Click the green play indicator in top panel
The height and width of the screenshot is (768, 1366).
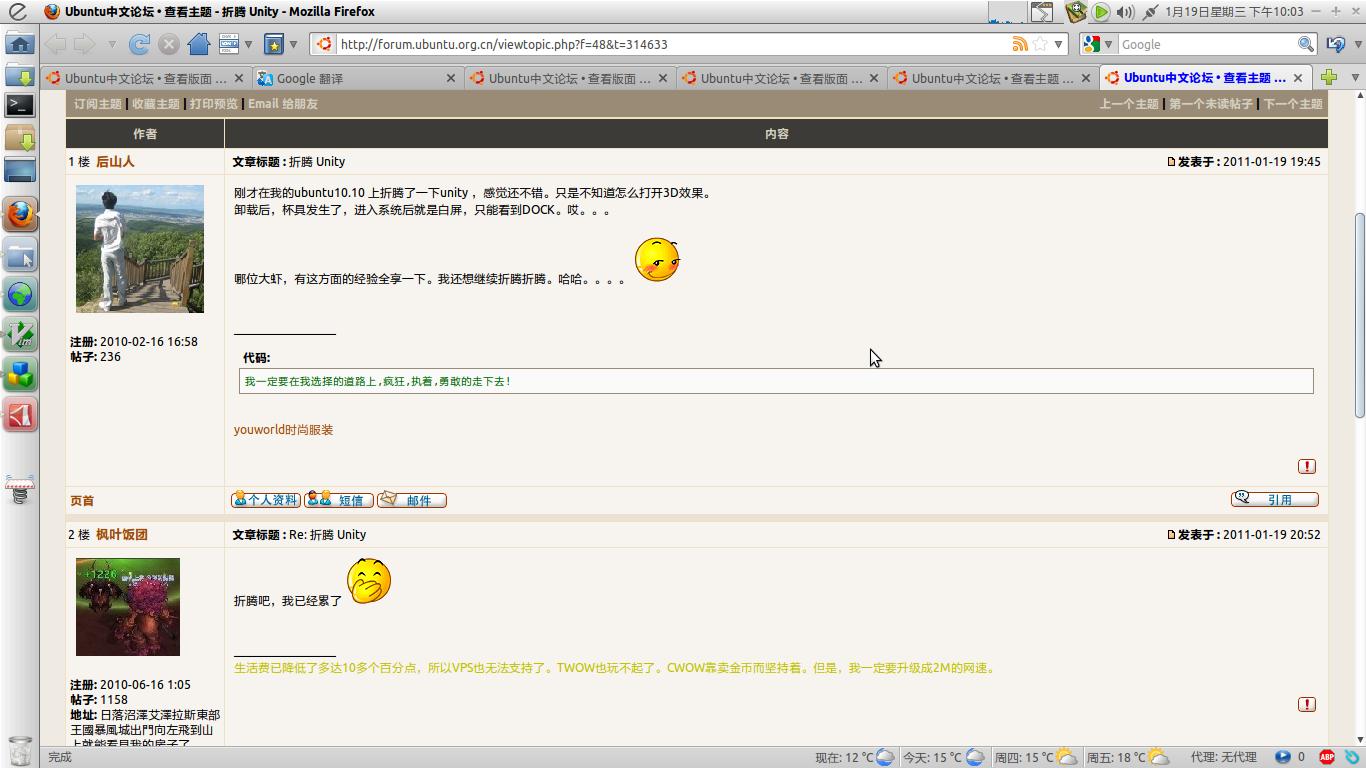tap(1101, 12)
